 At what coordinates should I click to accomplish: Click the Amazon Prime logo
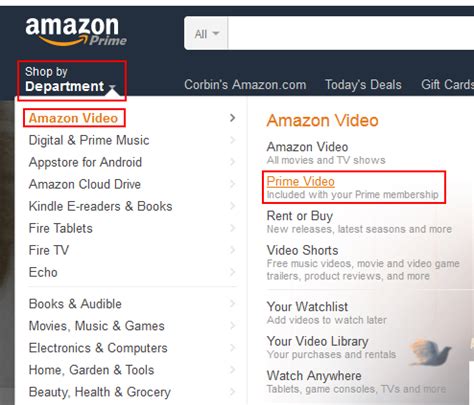click(76, 32)
